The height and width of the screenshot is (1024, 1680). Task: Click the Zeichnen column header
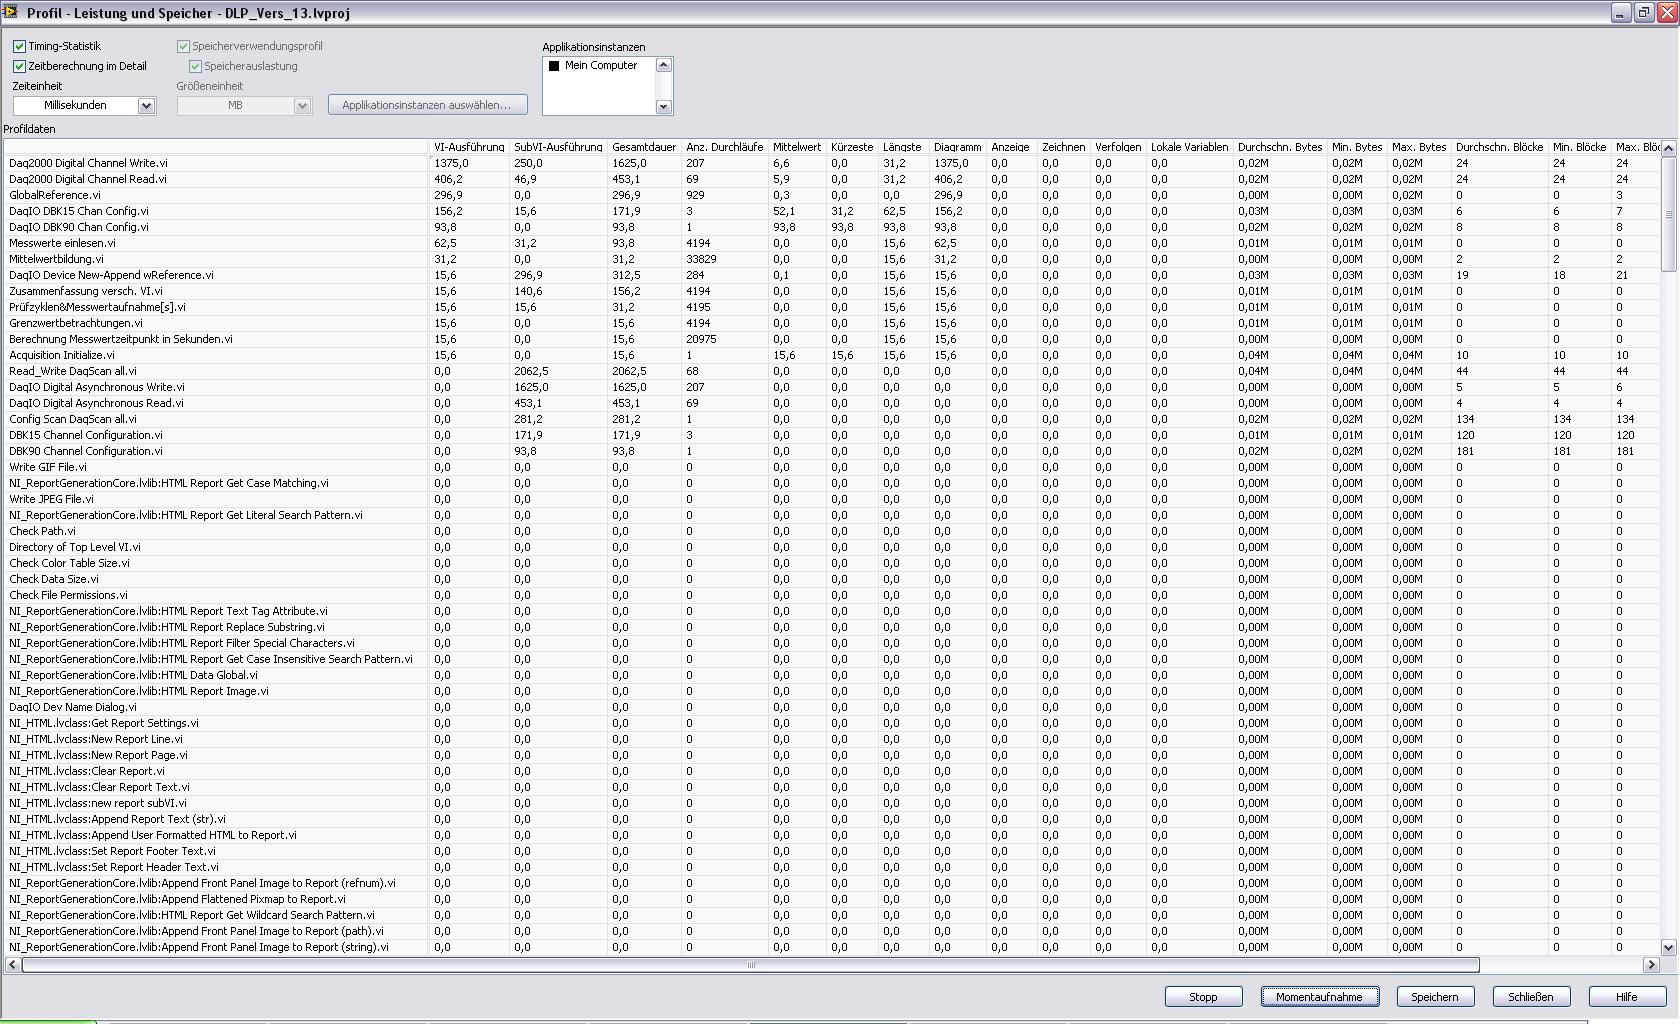[x=1063, y=147]
